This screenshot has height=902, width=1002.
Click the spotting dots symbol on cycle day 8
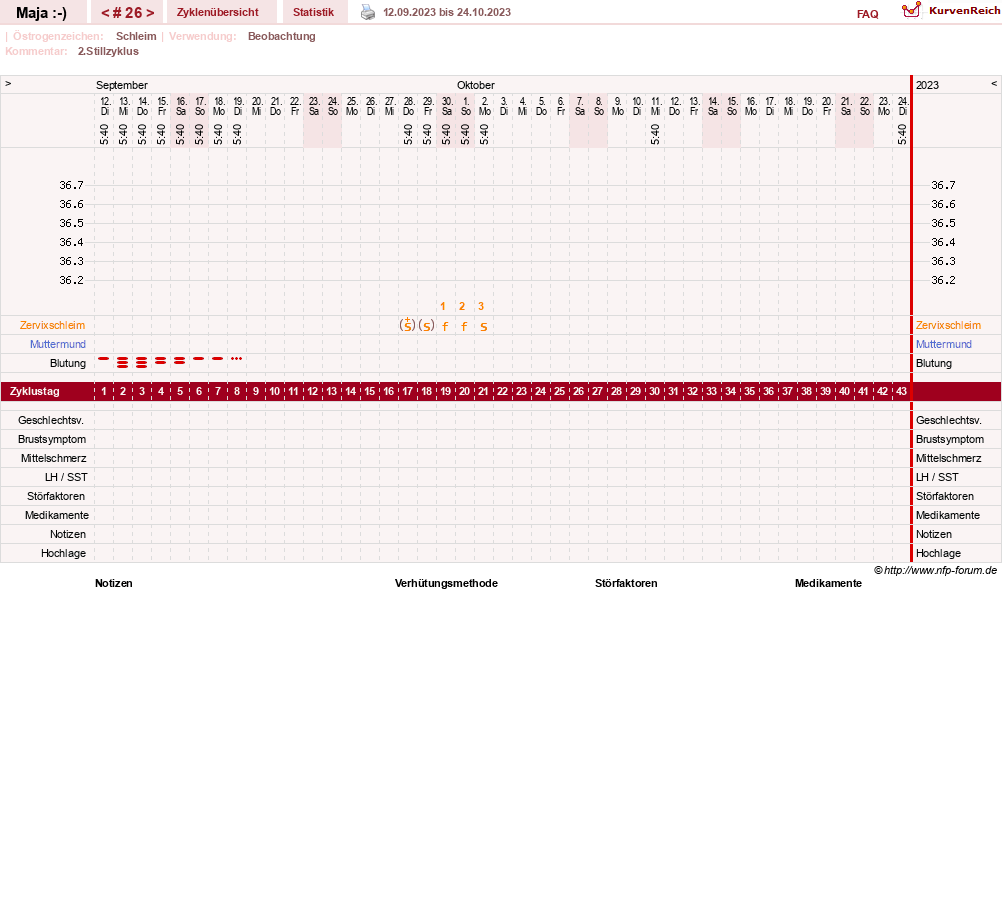tap(236, 358)
